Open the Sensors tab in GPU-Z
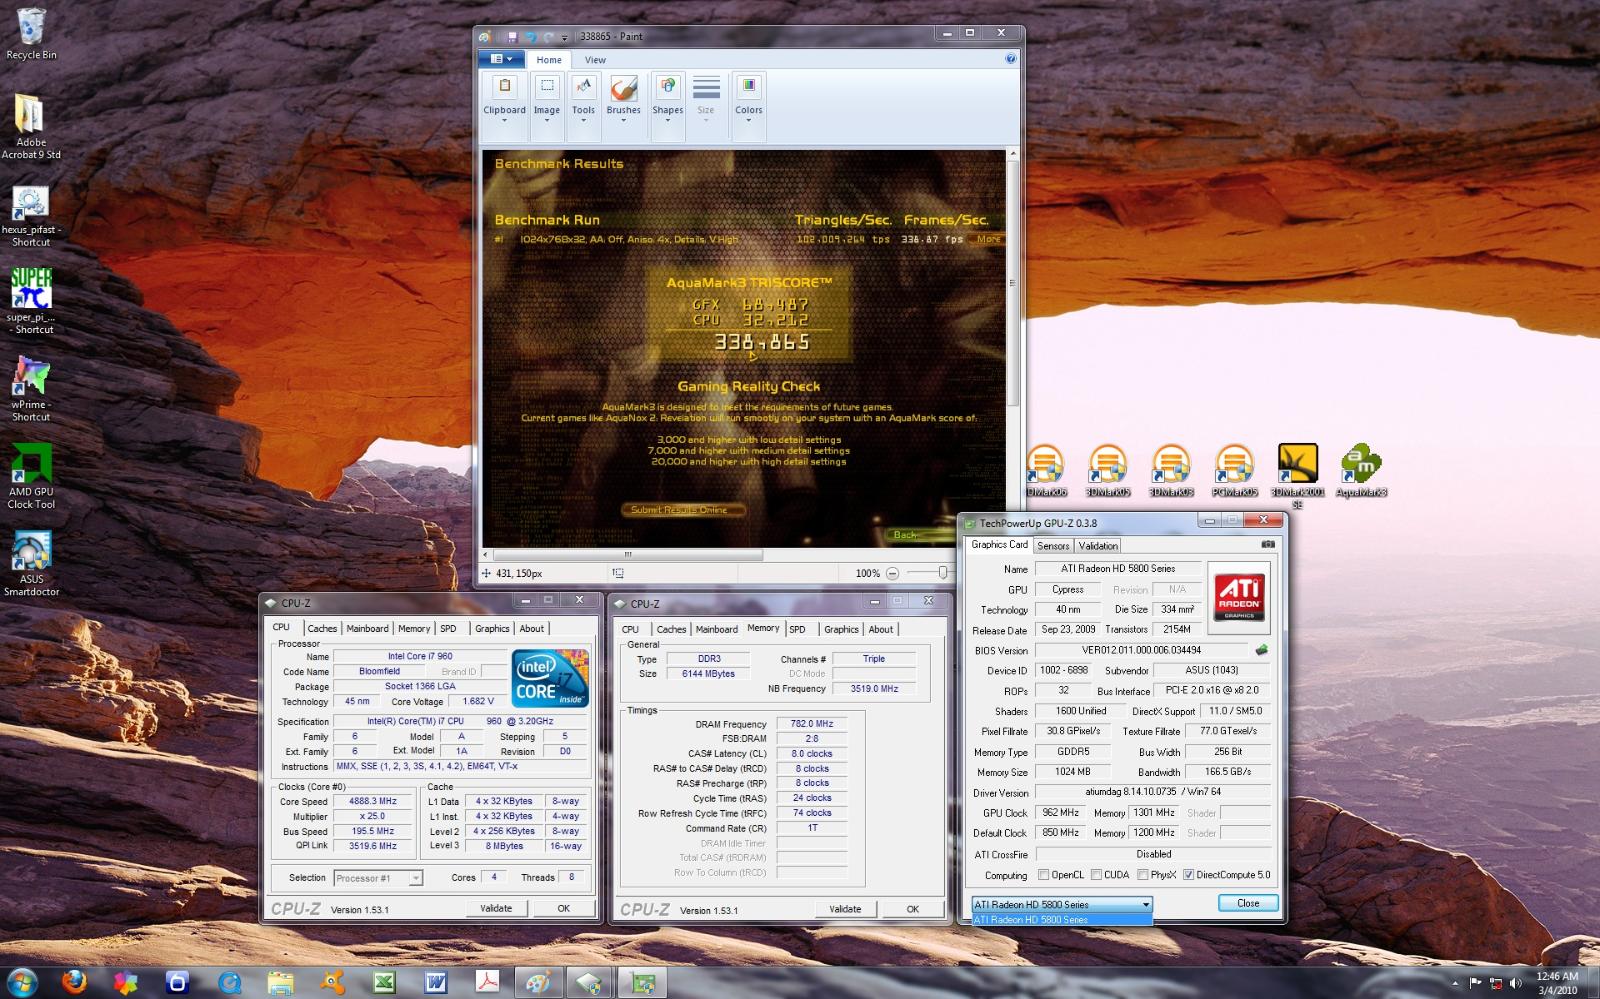This screenshot has height=999, width=1600. [1053, 546]
